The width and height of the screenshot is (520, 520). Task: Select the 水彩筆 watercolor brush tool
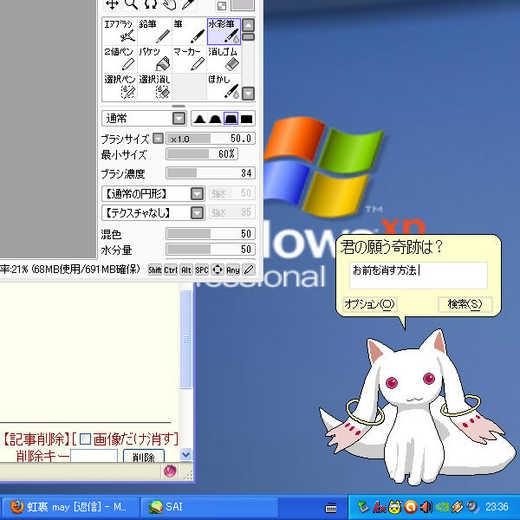[224, 31]
